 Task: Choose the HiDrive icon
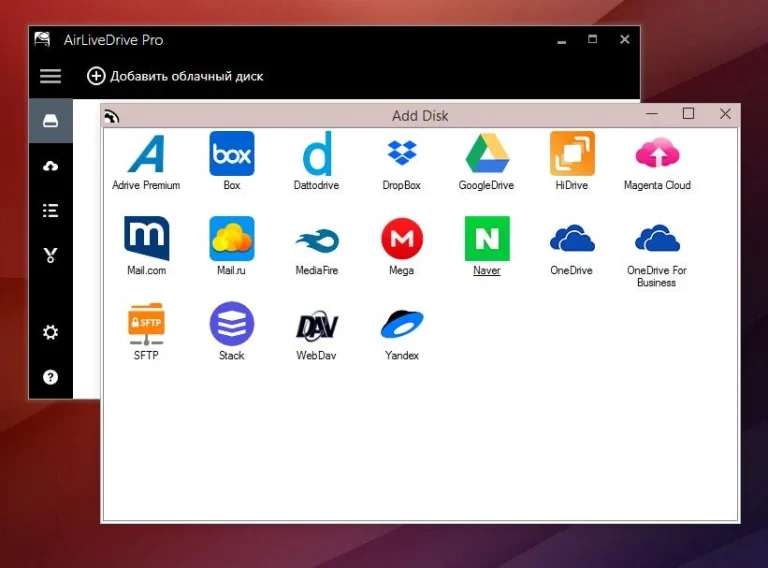coord(572,153)
